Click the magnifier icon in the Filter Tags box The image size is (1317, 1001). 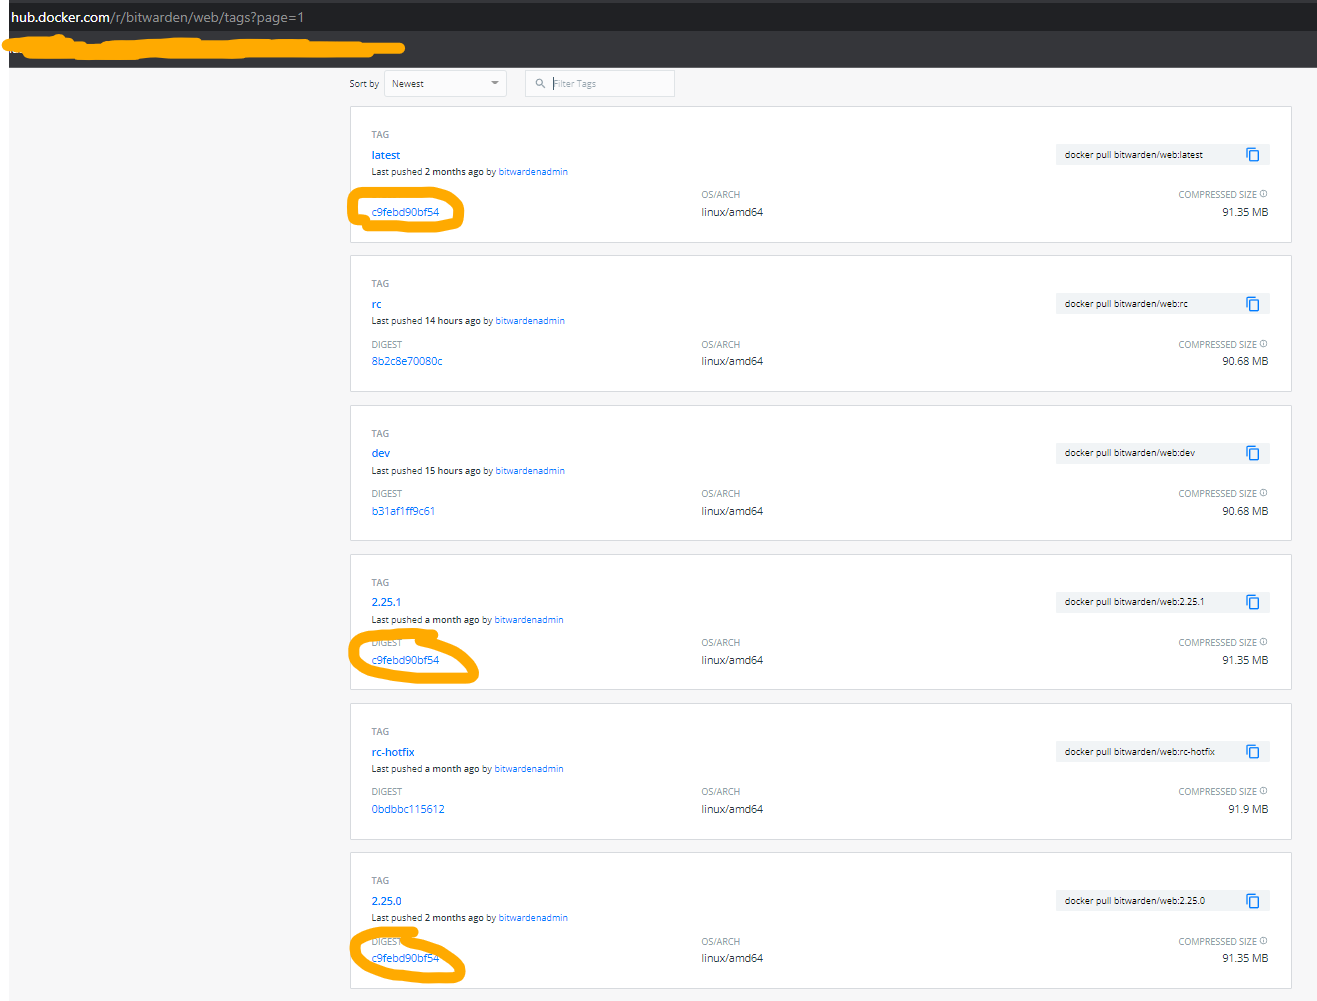[540, 83]
